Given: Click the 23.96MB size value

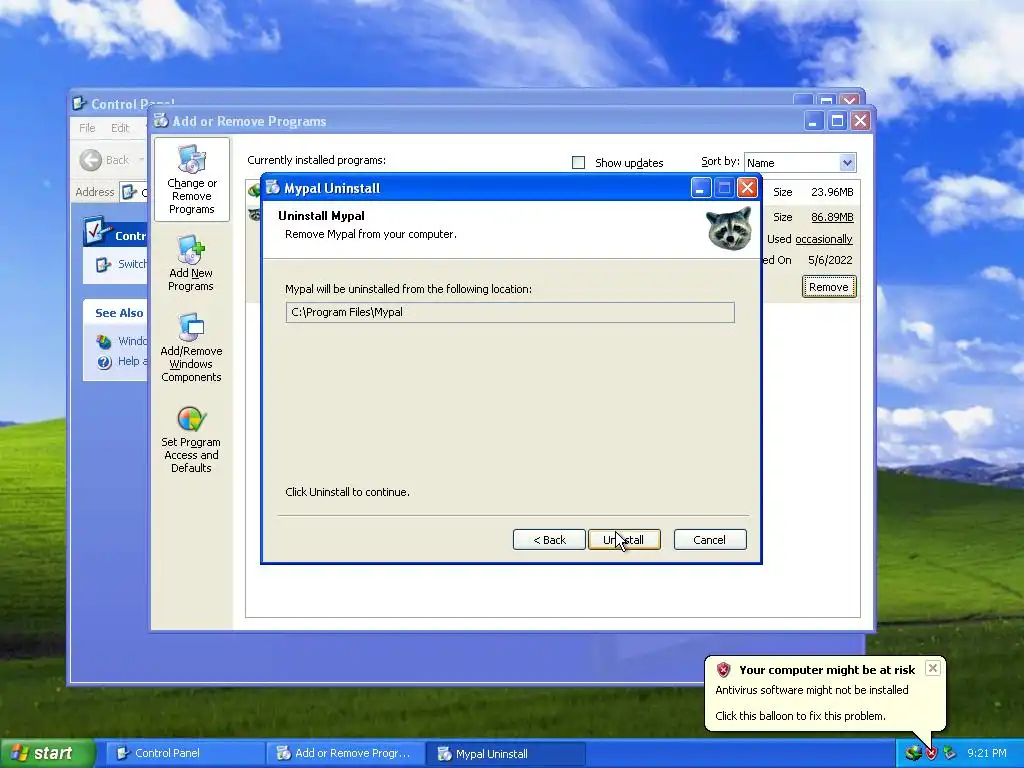Looking at the screenshot, I should pyautogui.click(x=832, y=192).
